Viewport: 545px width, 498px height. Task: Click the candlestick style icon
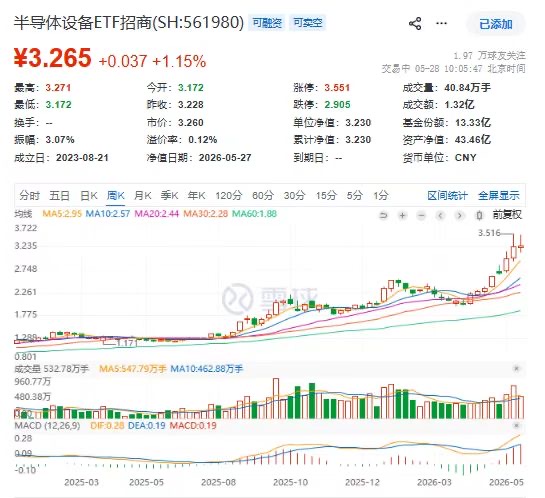(x=479, y=215)
